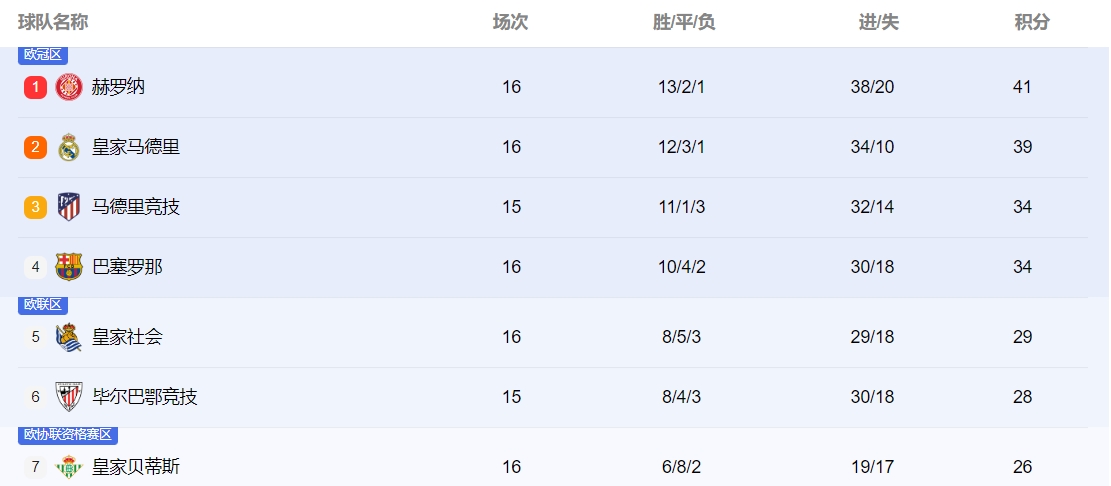Click the 积分 column header
Viewport: 1111px width, 486px height.
click(1032, 22)
